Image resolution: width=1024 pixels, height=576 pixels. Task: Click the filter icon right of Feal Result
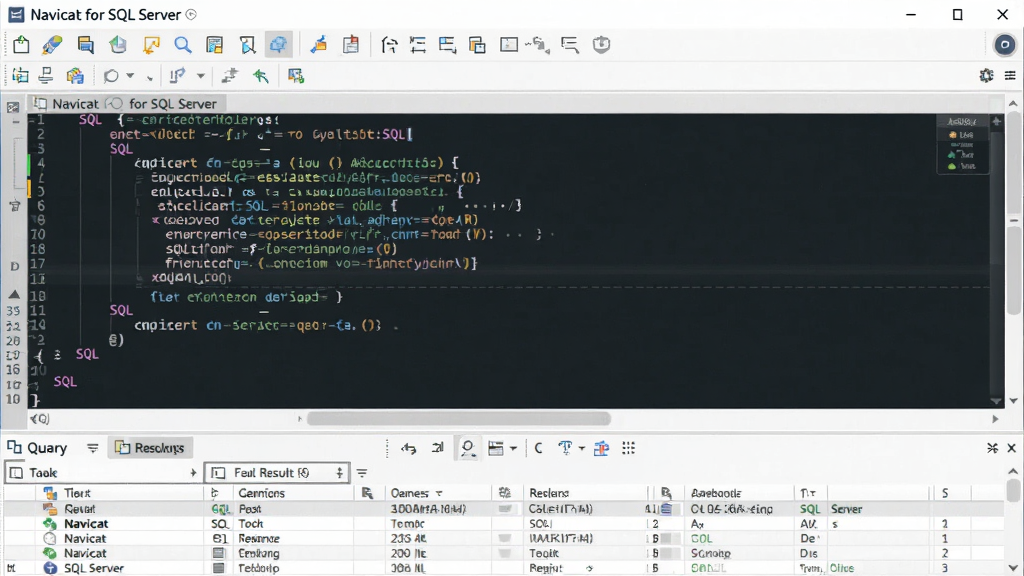pyautogui.click(x=362, y=472)
